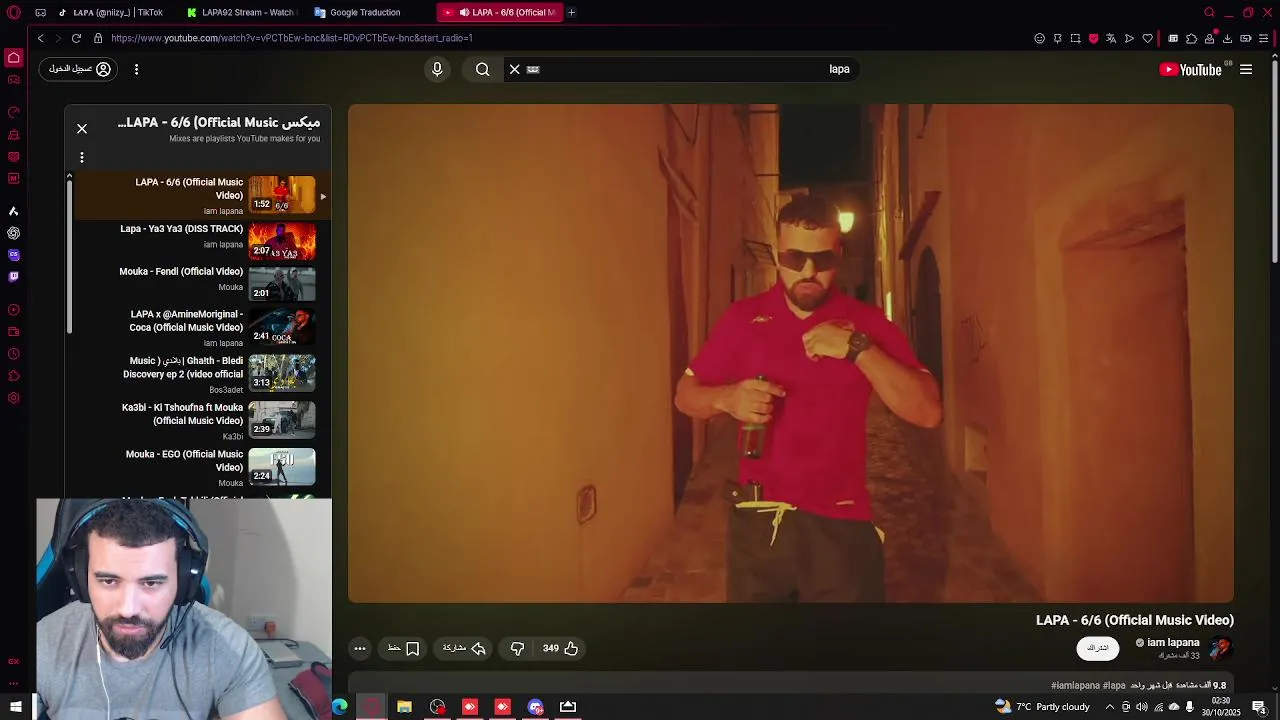The image size is (1280, 720).
Task: Click the video player area
Action: coord(791,354)
